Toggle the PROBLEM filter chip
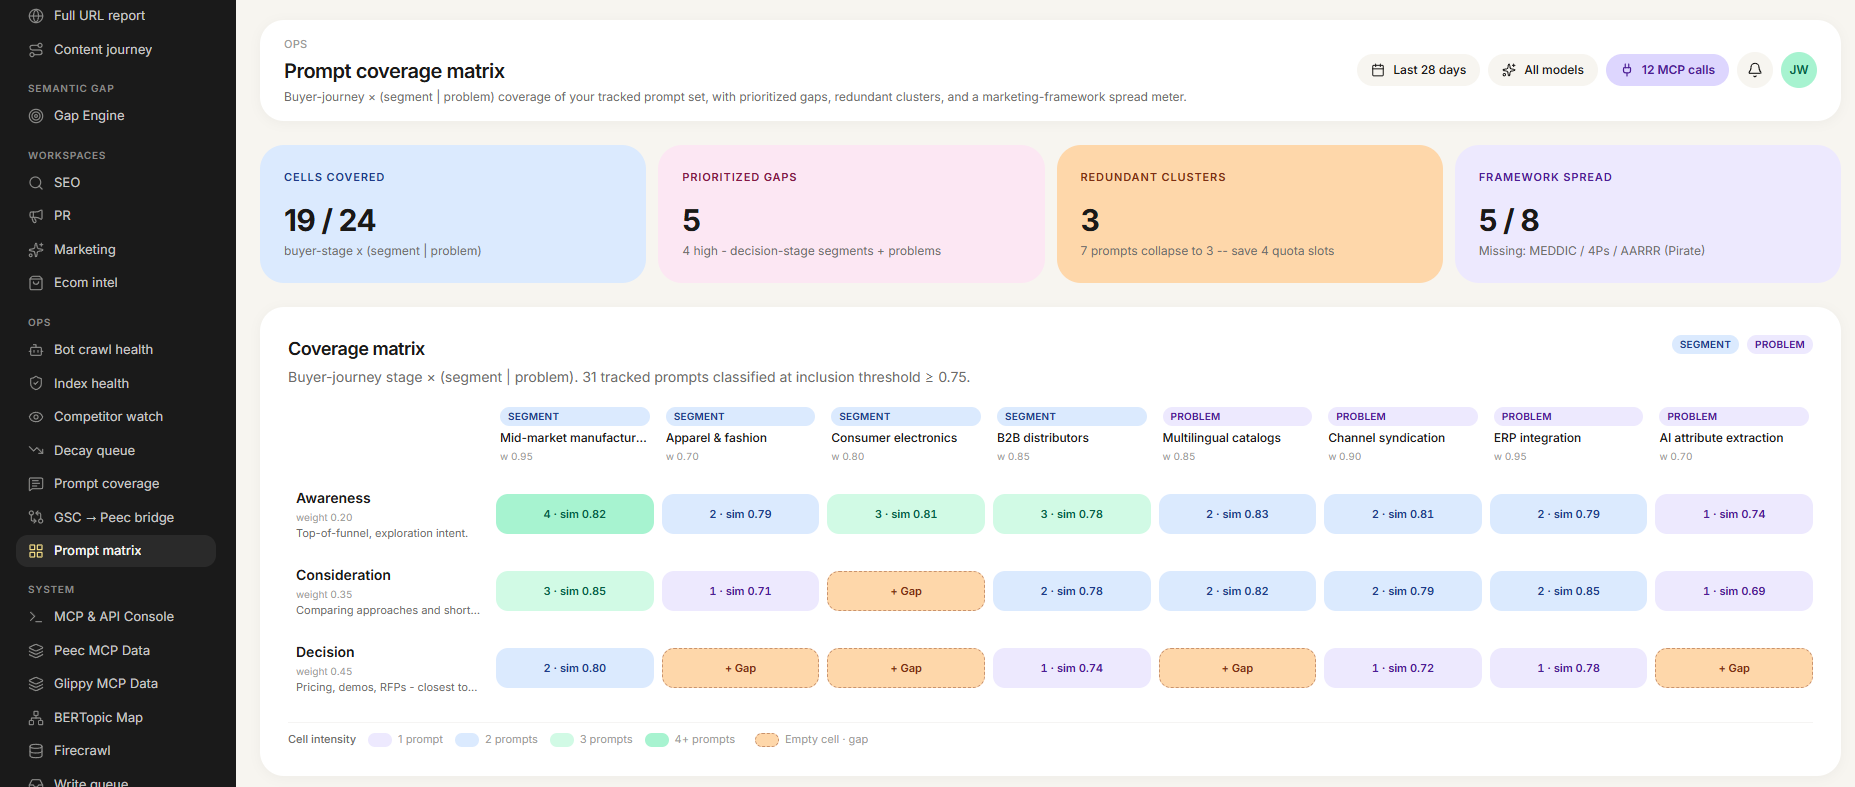The height and width of the screenshot is (787, 1855). pyautogui.click(x=1779, y=345)
